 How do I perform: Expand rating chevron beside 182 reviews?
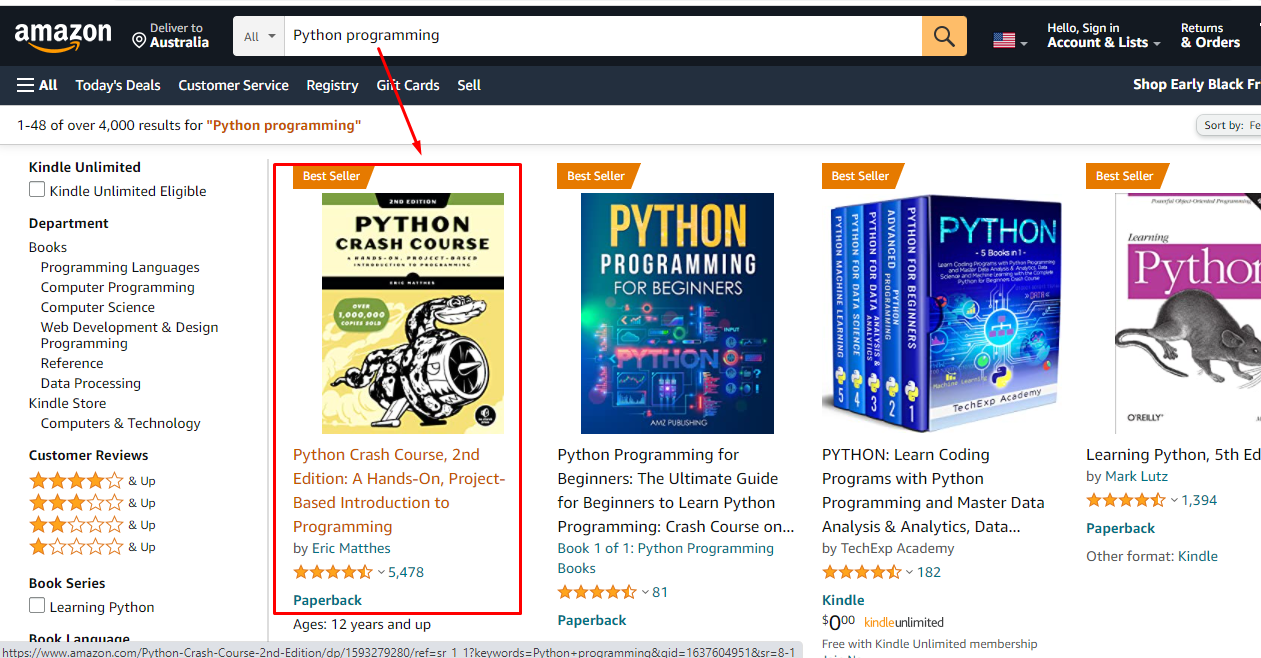click(x=910, y=573)
